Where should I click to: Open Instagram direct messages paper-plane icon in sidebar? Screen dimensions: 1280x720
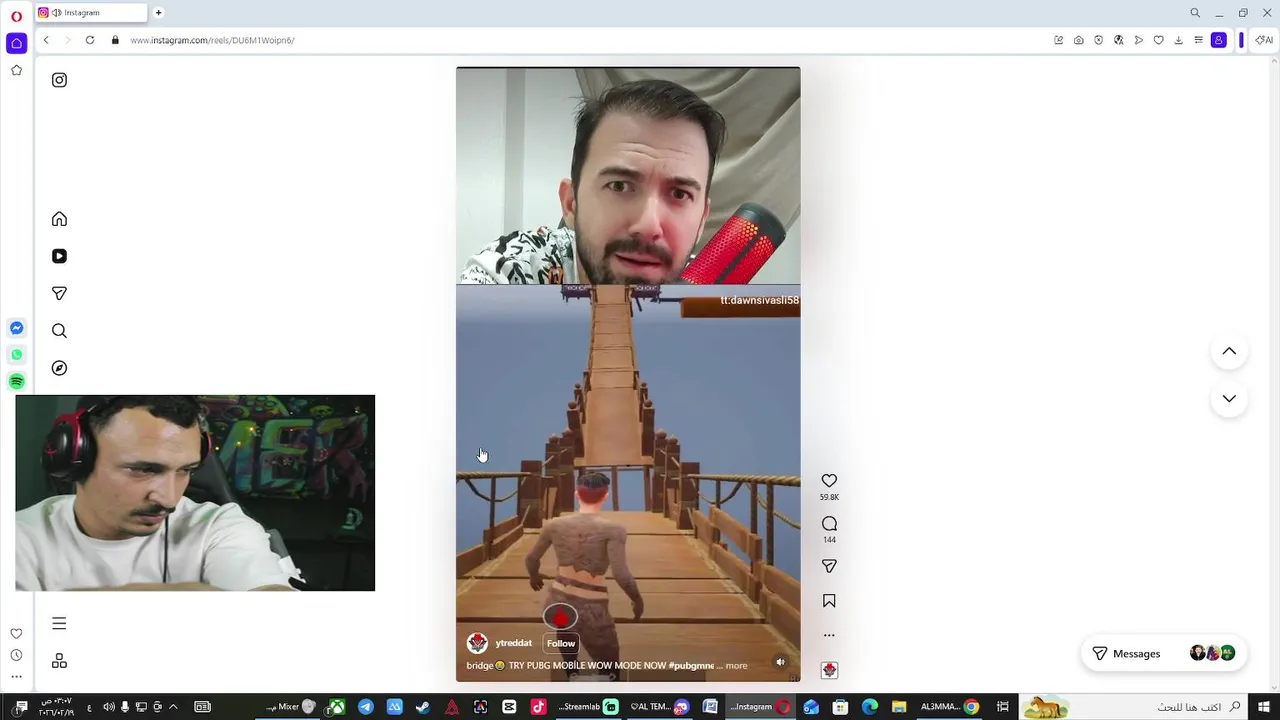tap(59, 293)
